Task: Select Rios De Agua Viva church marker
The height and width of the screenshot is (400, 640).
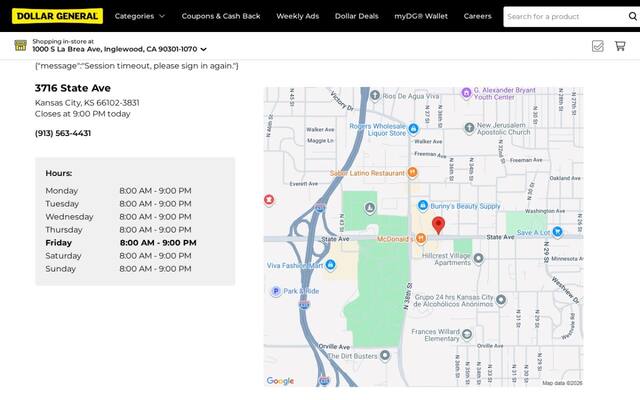Action: (x=375, y=96)
